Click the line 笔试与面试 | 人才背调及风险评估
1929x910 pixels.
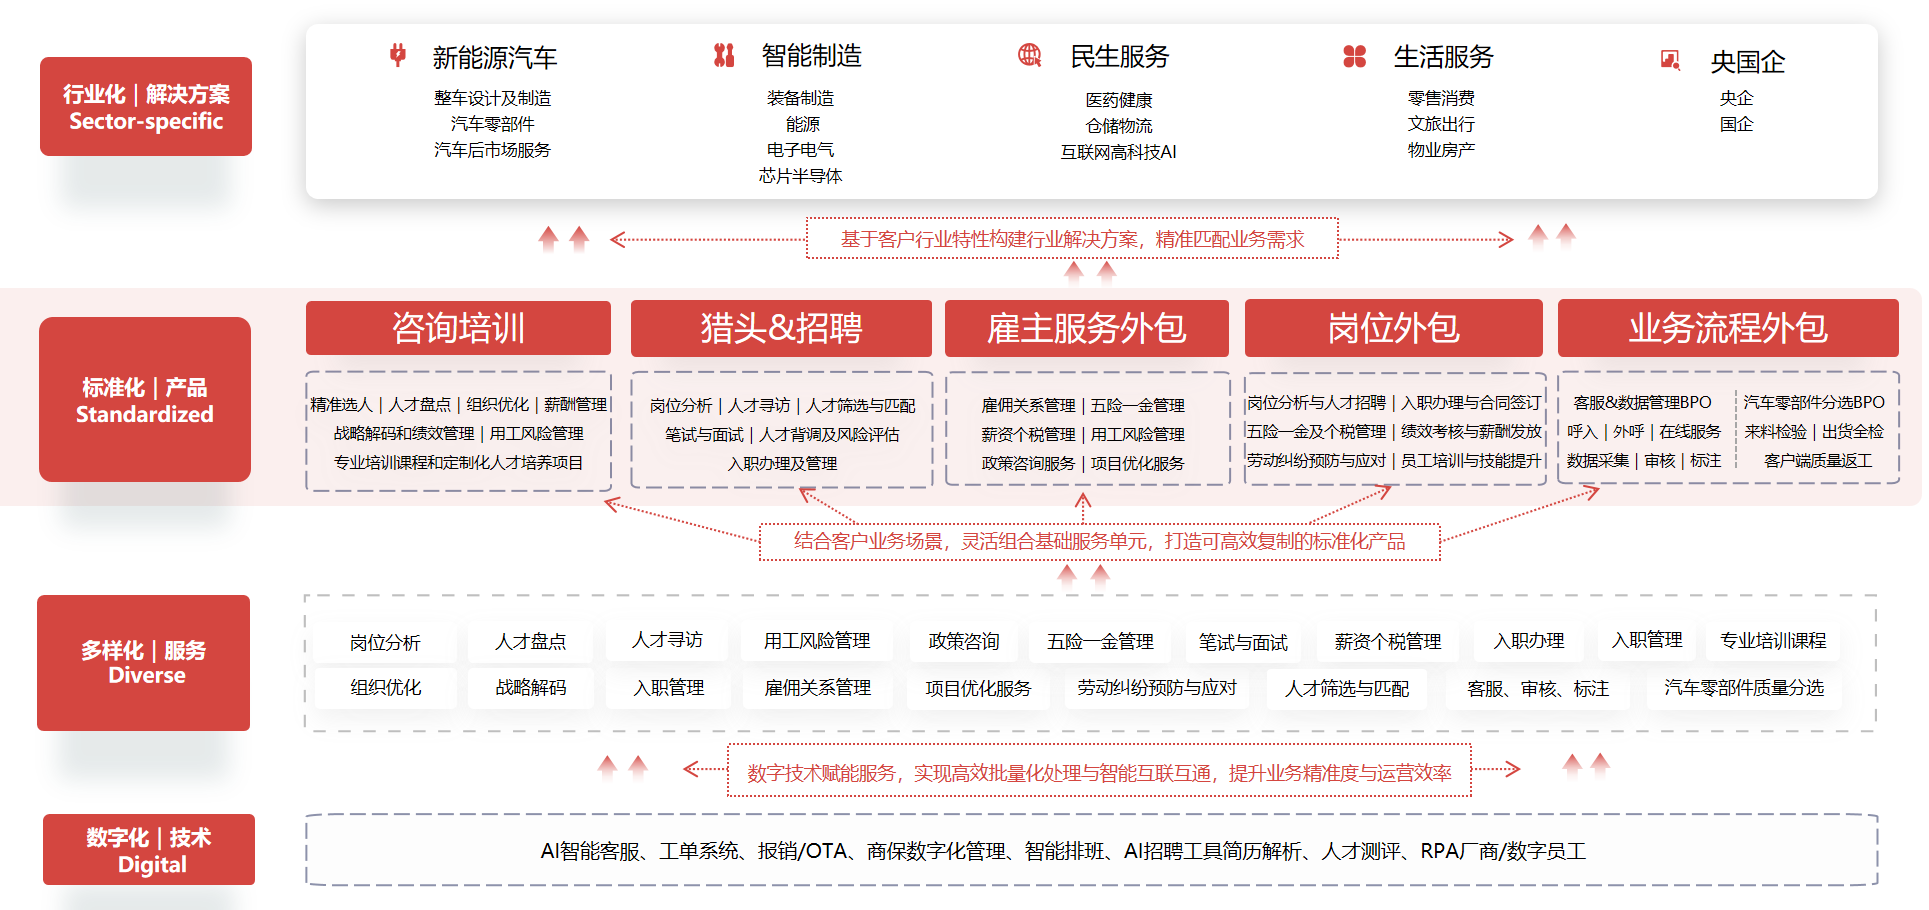(782, 435)
